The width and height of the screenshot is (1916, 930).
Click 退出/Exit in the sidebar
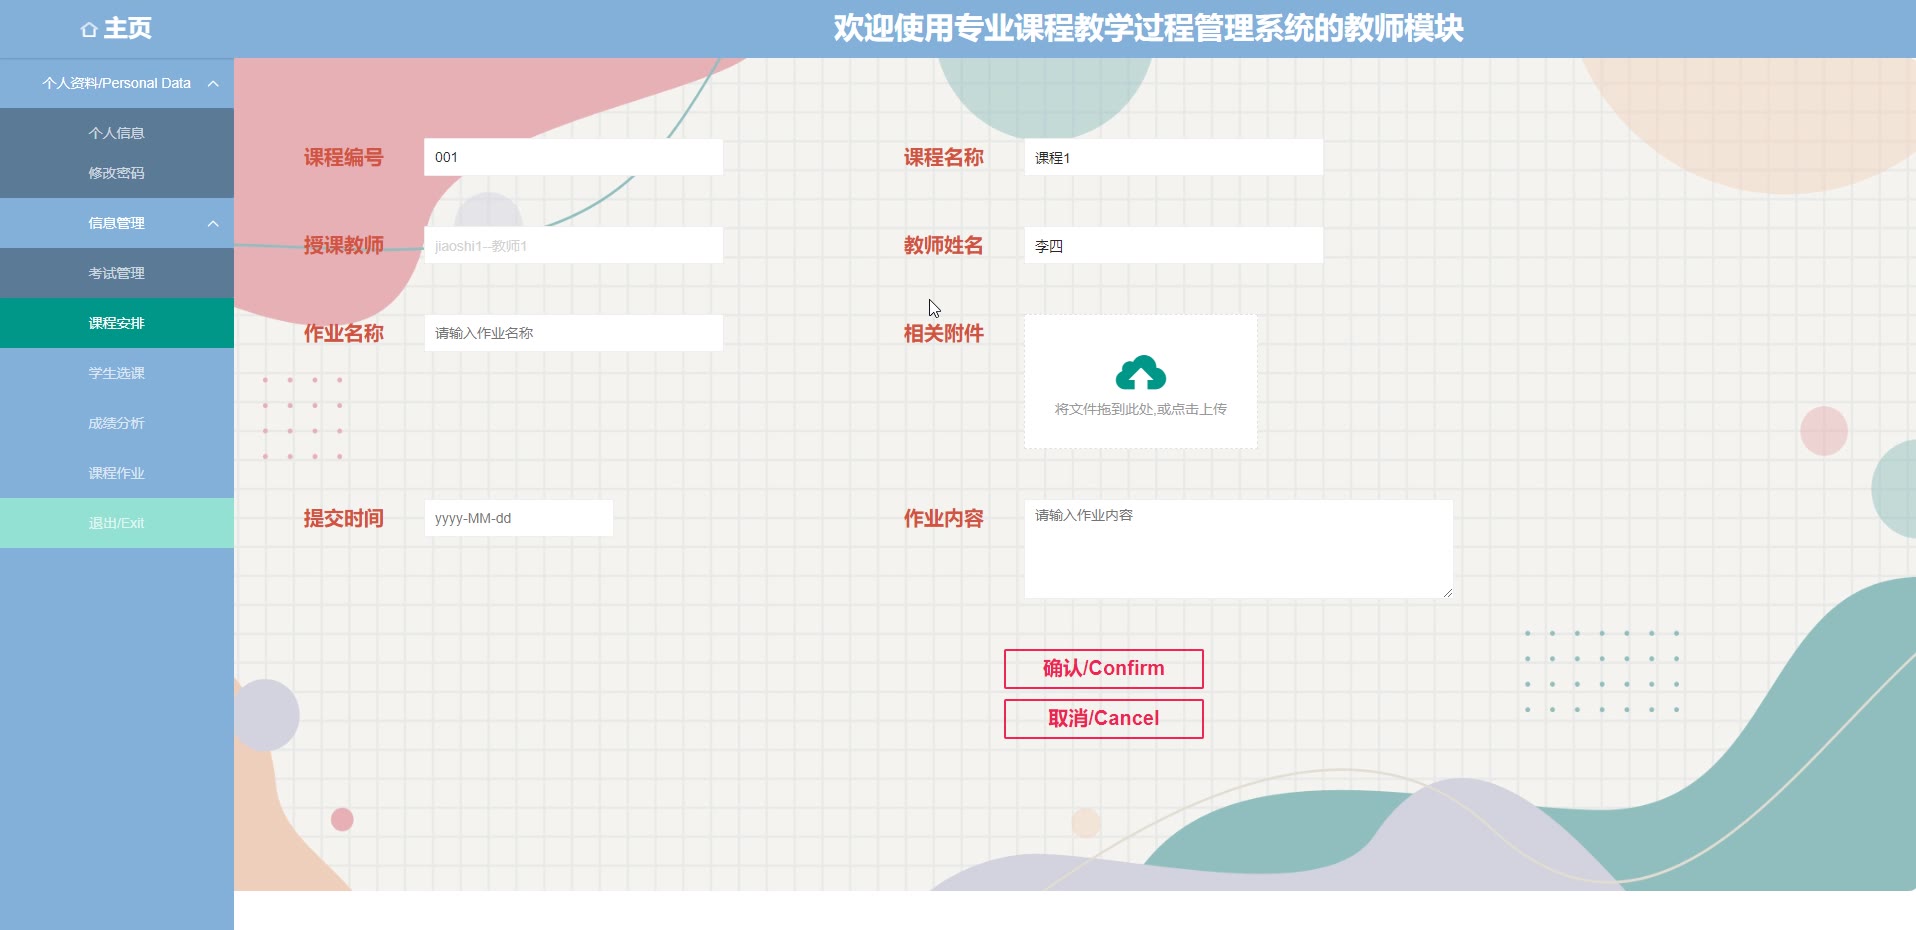point(116,523)
